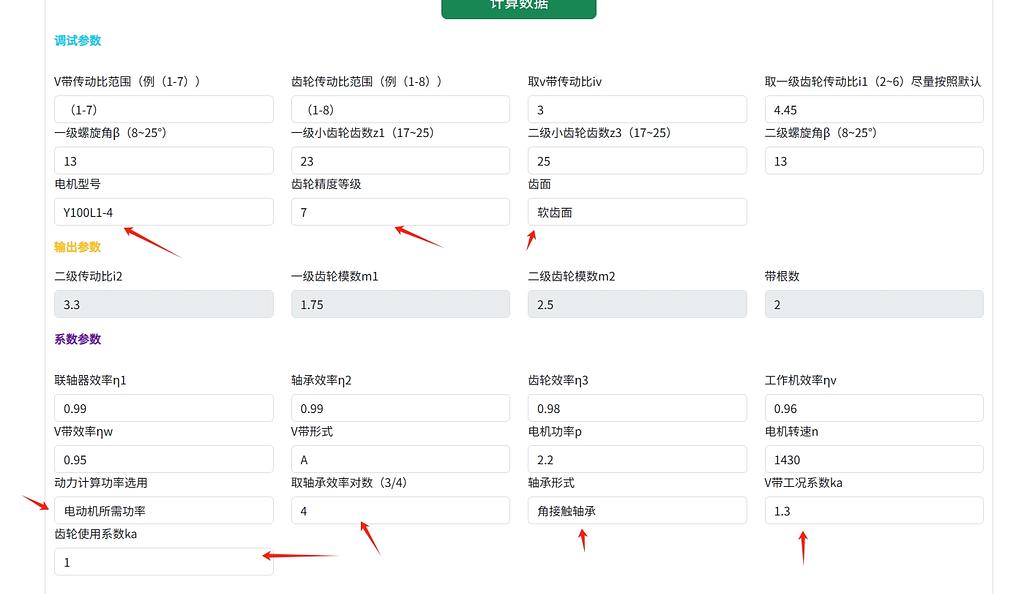Click the 二级小齿轮齿数z3 input field
Screen dimensions: 1024x594
637,161
